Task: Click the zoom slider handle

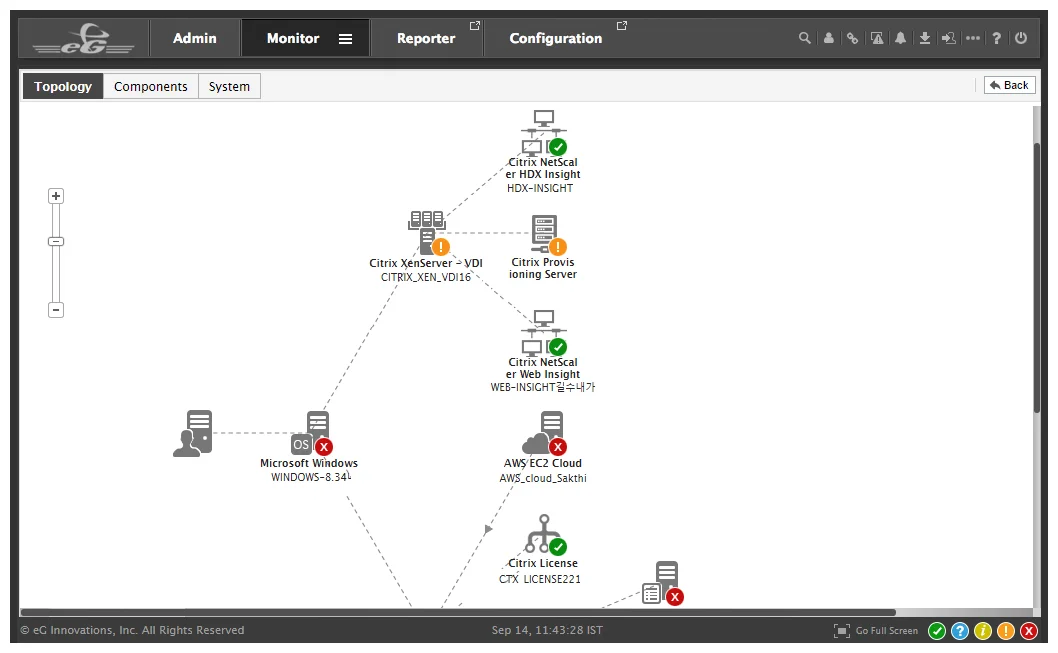Action: point(56,242)
